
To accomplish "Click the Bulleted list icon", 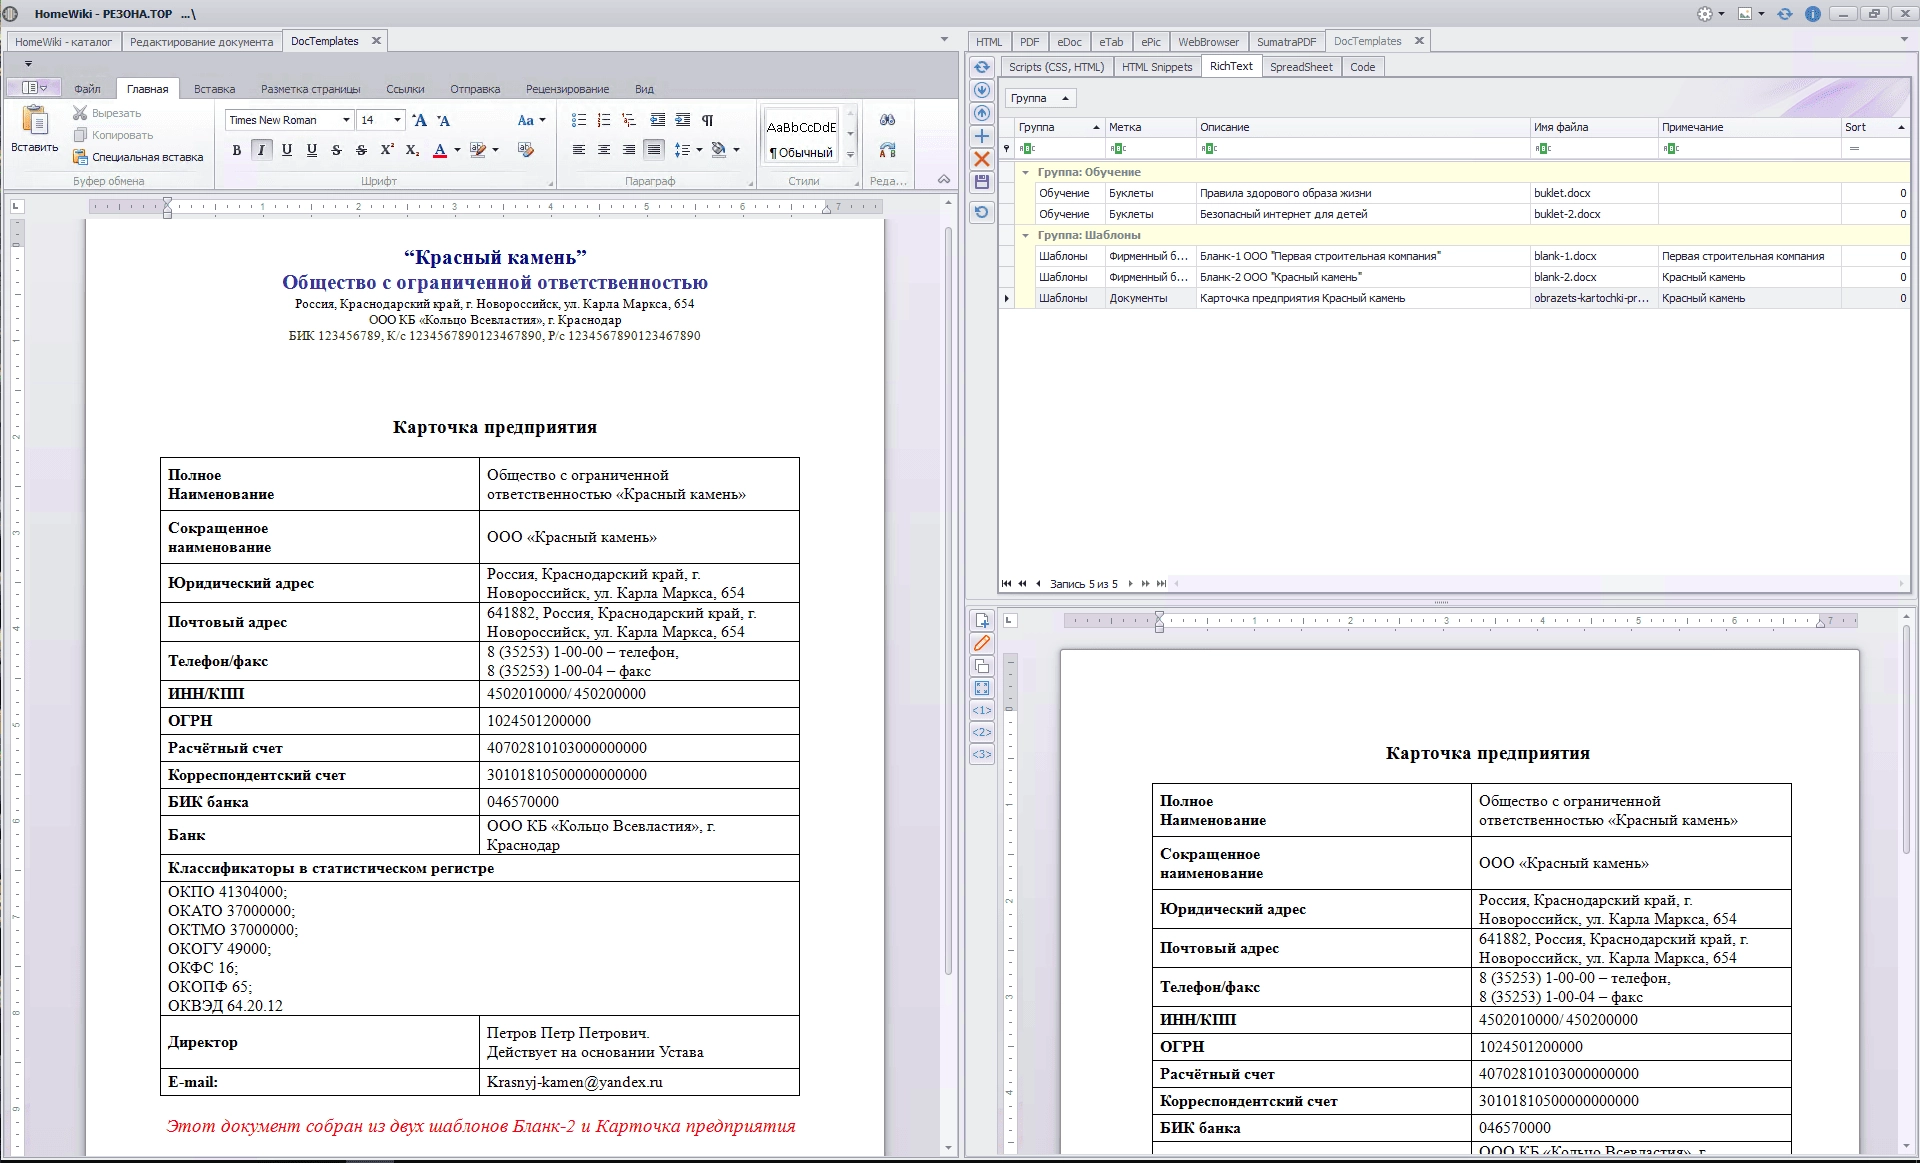I will click(579, 120).
